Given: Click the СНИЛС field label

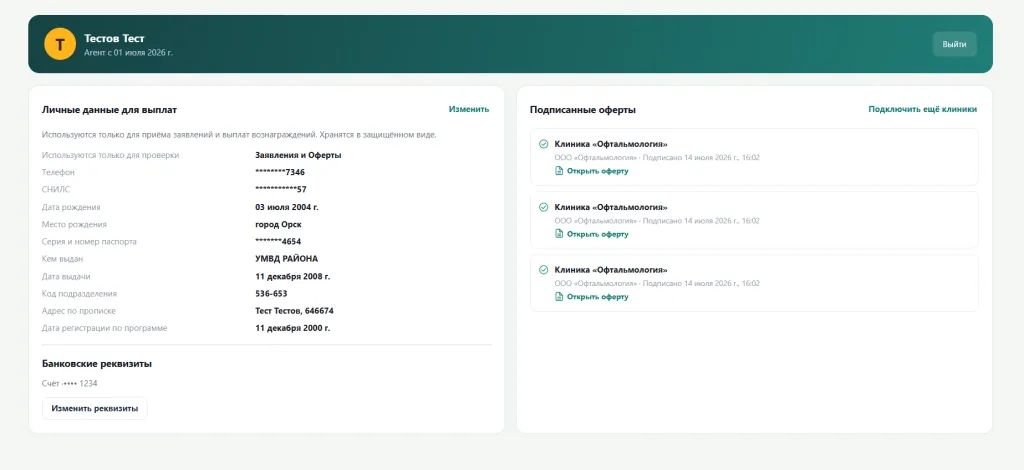Looking at the screenshot, I should pyautogui.click(x=56, y=189).
